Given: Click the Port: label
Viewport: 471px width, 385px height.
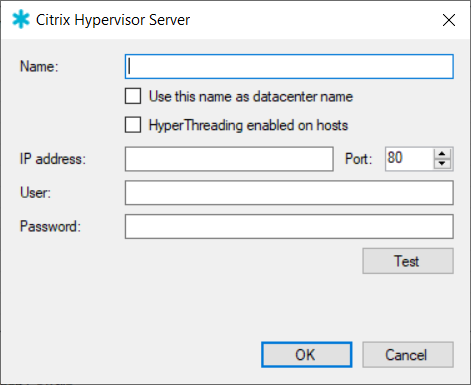Looking at the screenshot, I should 358,159.
